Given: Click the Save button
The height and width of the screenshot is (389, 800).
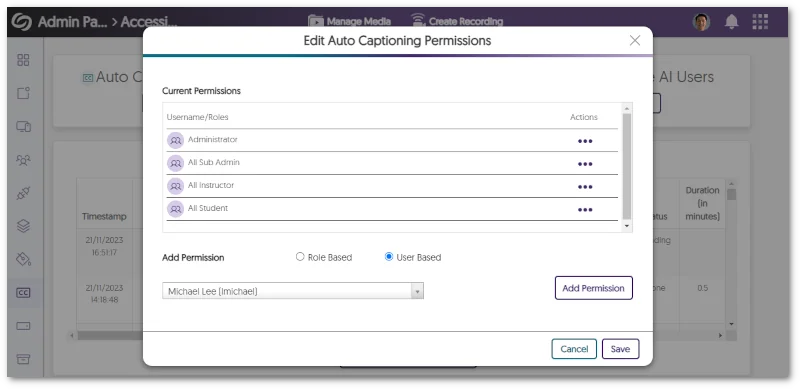Looking at the screenshot, I should click(x=620, y=349).
